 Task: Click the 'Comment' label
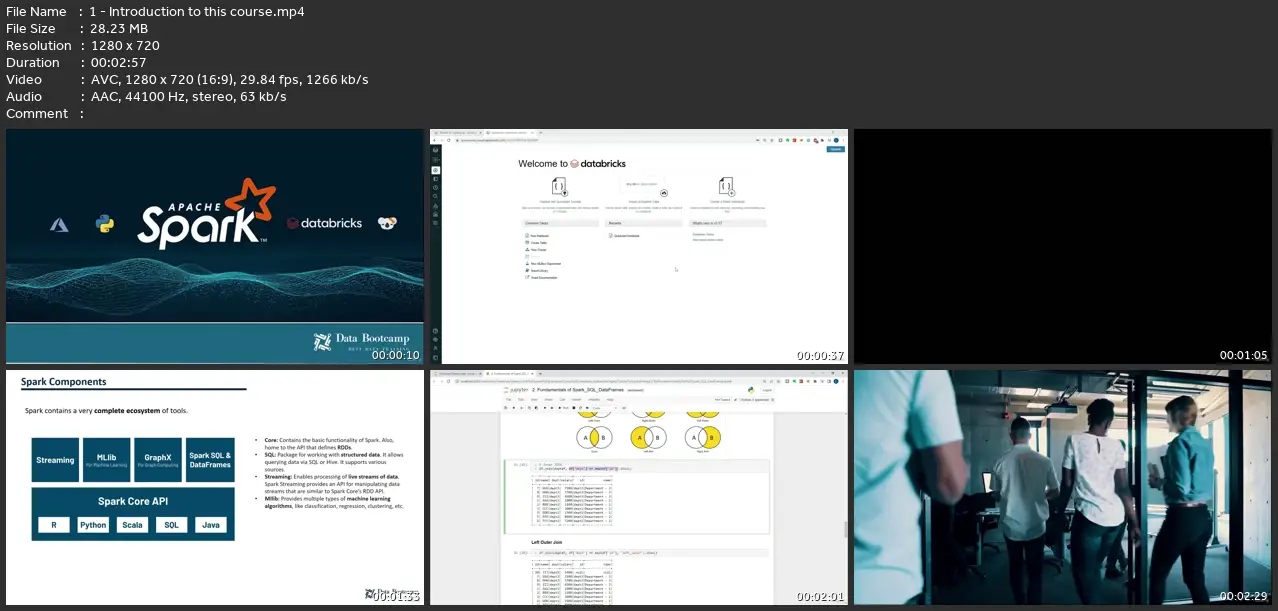click(x=37, y=113)
